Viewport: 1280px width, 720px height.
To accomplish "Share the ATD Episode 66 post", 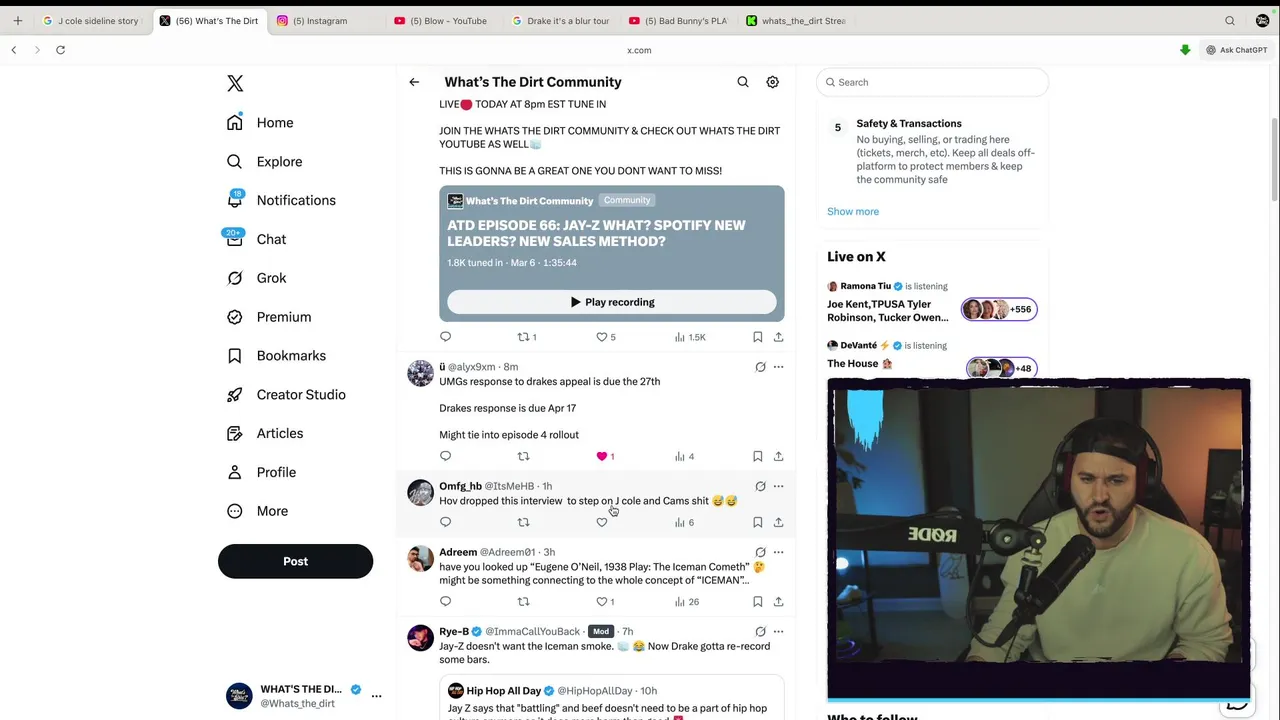I will [x=778, y=337].
